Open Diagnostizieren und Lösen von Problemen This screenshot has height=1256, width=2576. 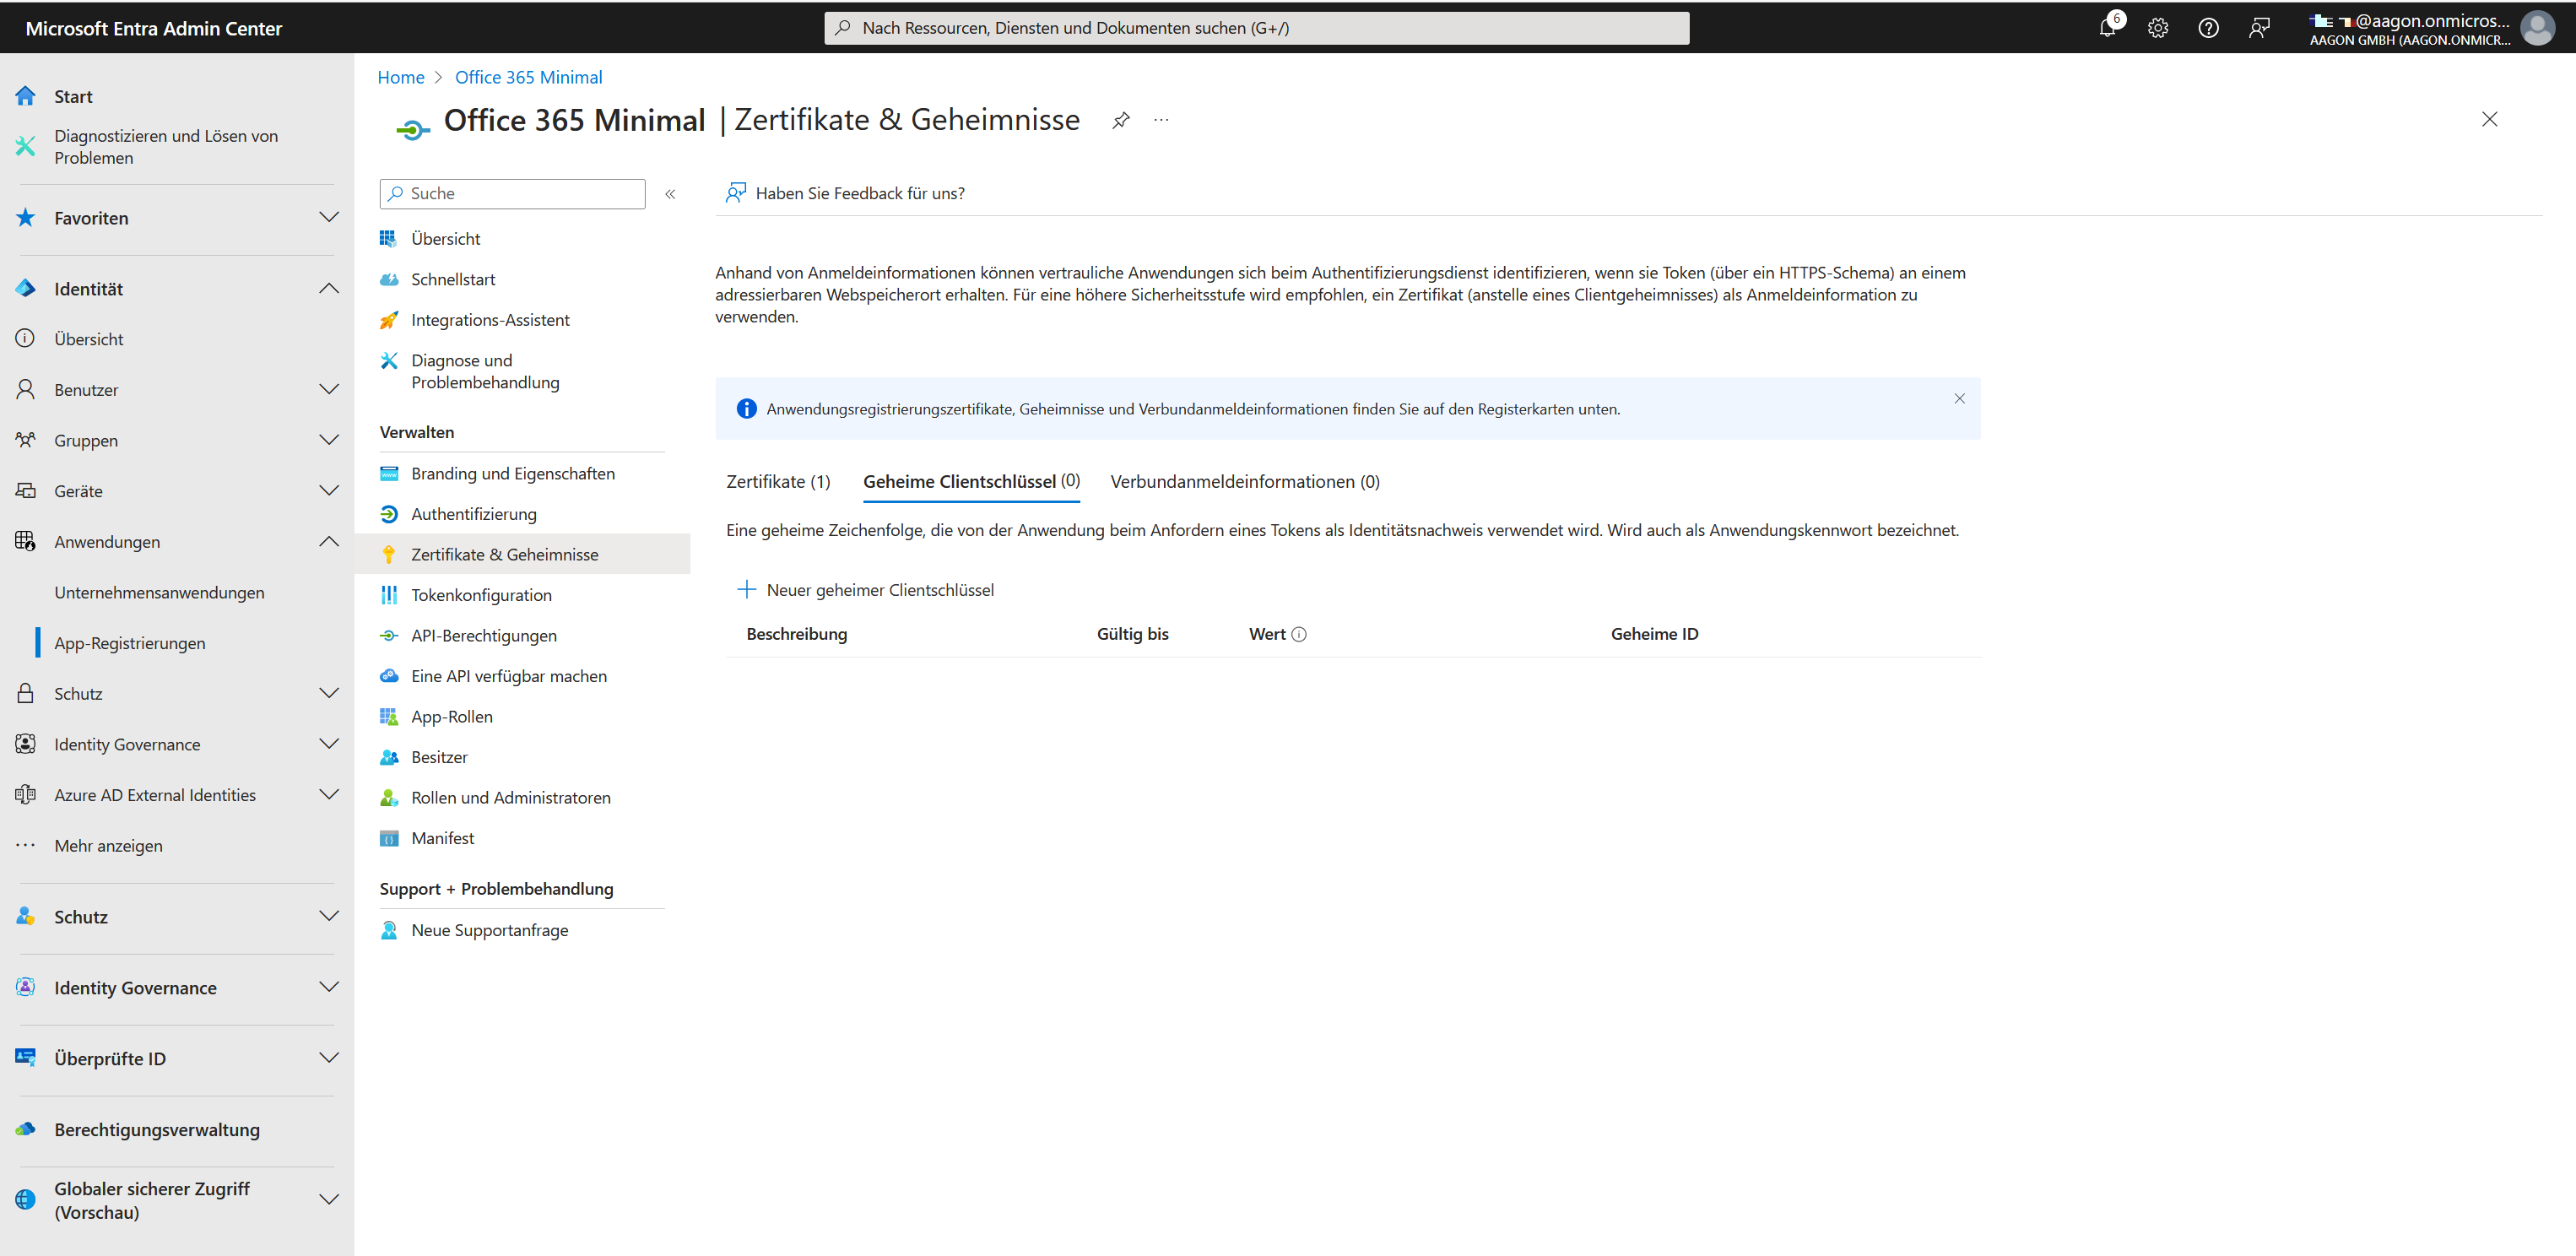pyautogui.click(x=166, y=146)
